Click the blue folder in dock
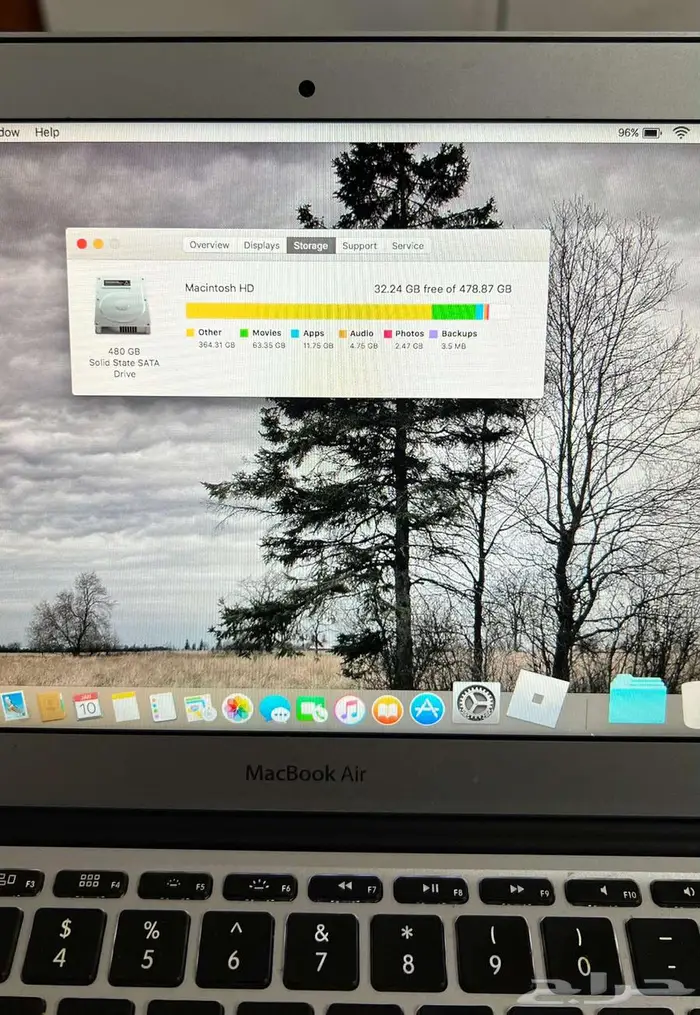Screen dimensions: 700x1015 tap(637, 699)
